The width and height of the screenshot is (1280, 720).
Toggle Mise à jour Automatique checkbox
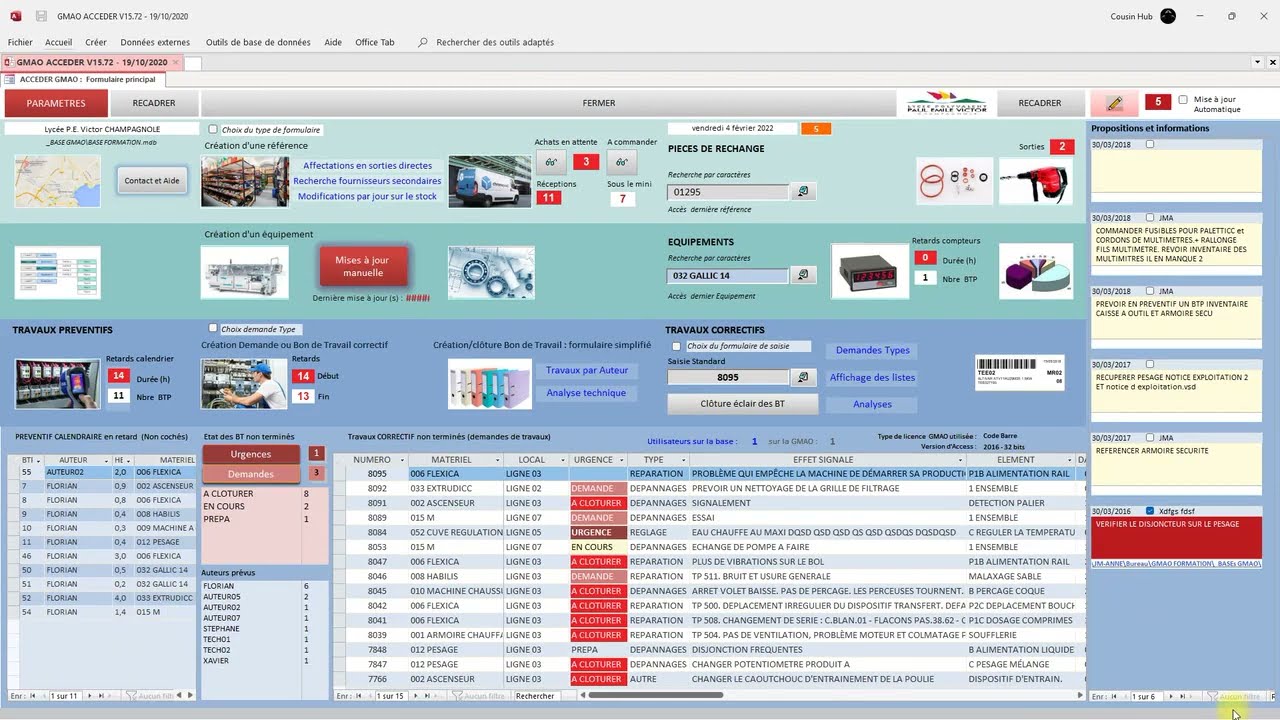[x=1183, y=100]
